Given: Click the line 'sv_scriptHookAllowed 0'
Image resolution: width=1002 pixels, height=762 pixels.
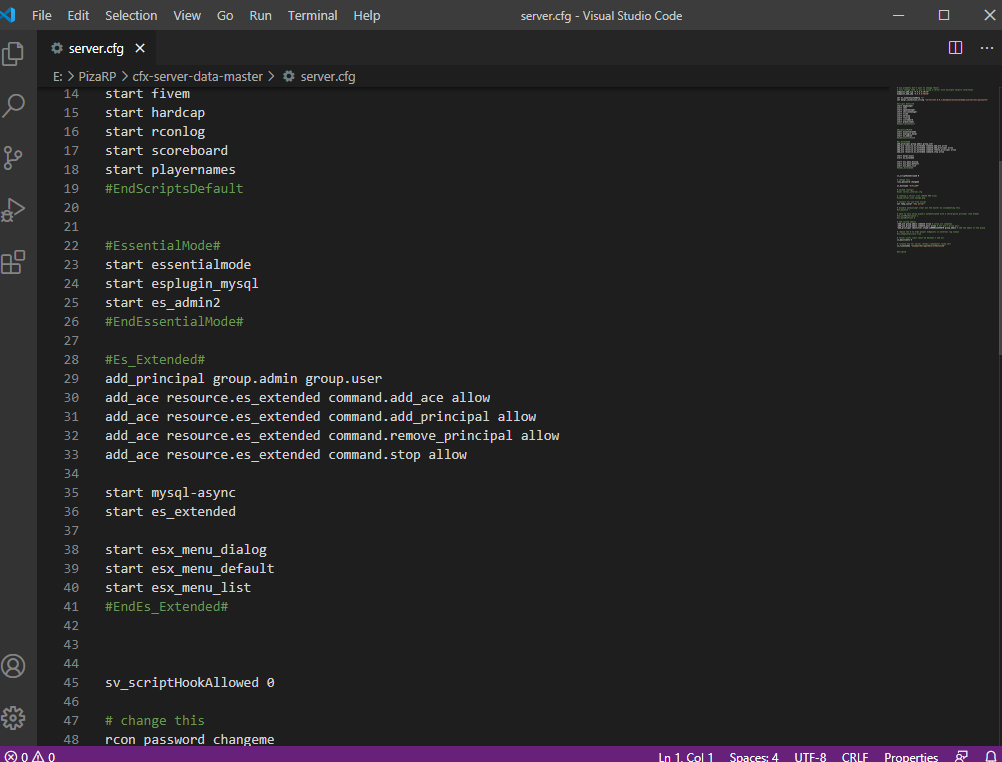Looking at the screenshot, I should coord(190,683).
